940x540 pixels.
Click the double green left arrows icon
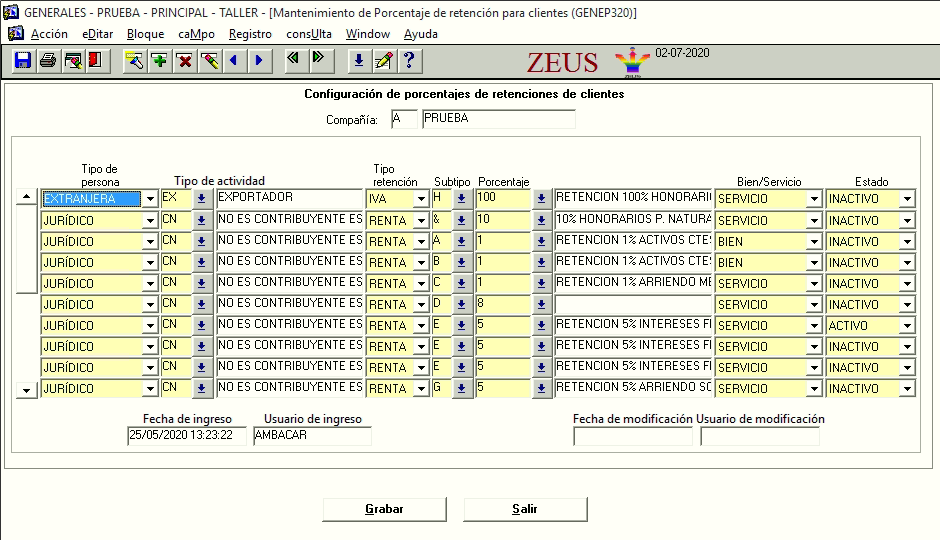[293, 60]
